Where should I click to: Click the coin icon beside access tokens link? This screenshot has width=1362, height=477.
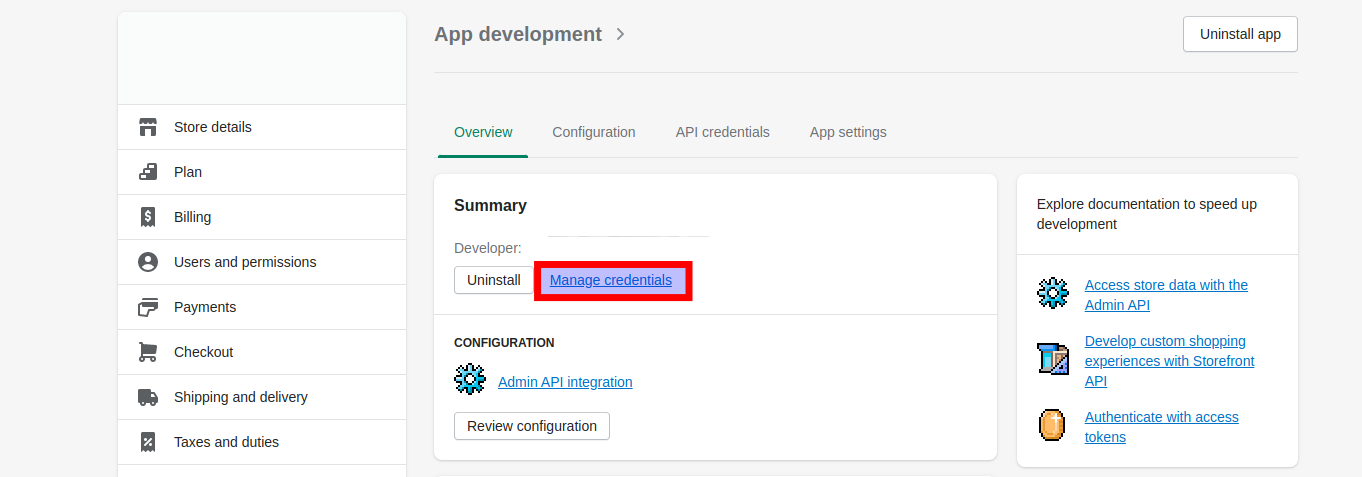pyautogui.click(x=1053, y=425)
